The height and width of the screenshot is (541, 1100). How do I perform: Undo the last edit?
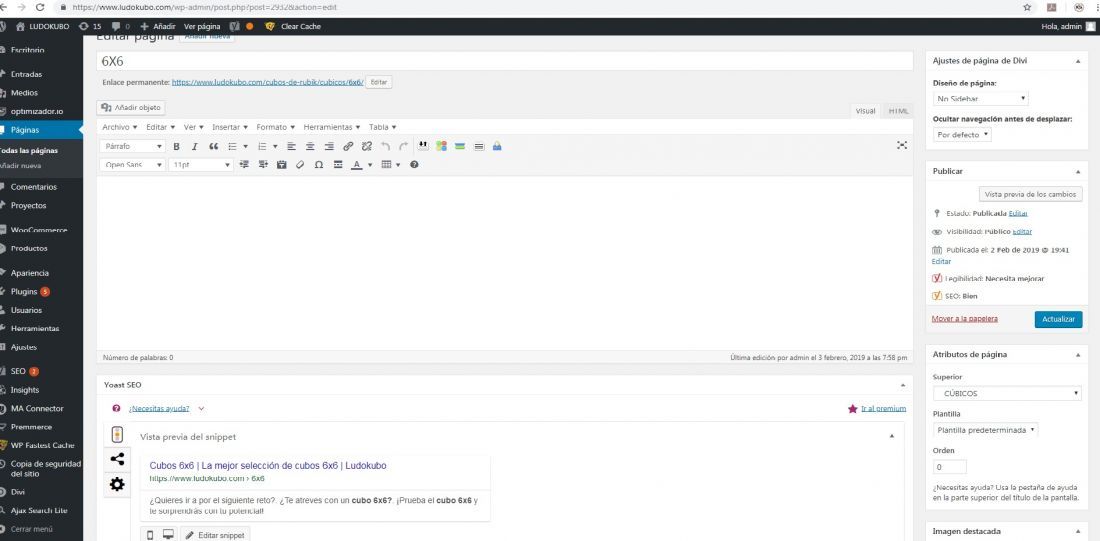pos(385,147)
